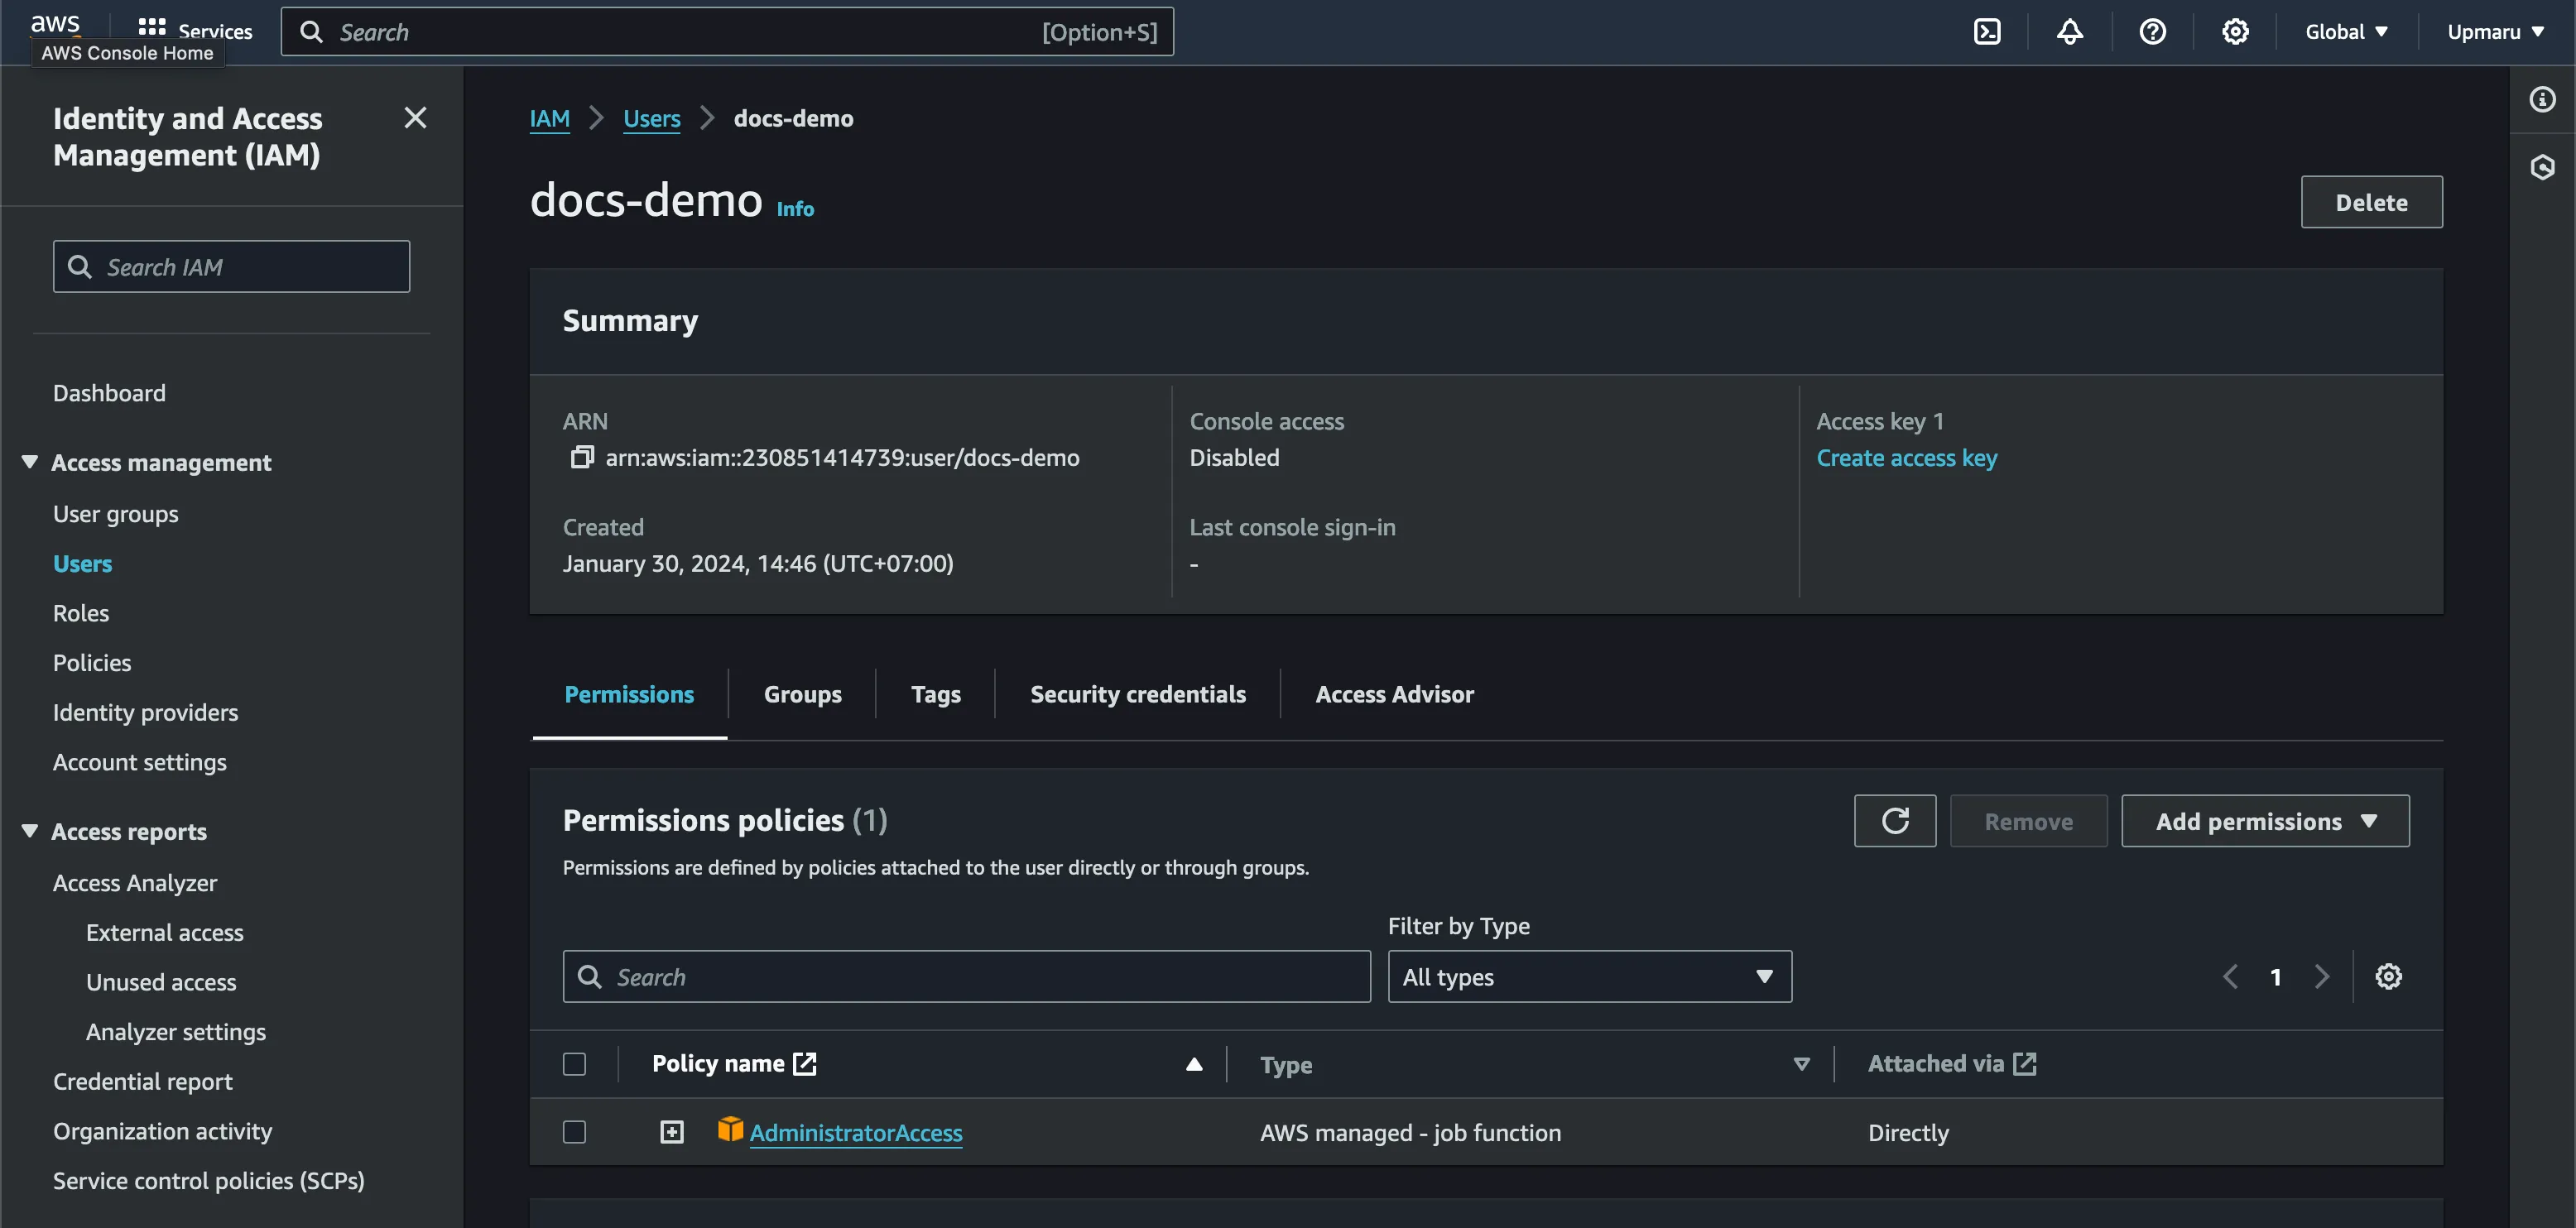Open Users in the sidebar

pyautogui.click(x=82, y=563)
